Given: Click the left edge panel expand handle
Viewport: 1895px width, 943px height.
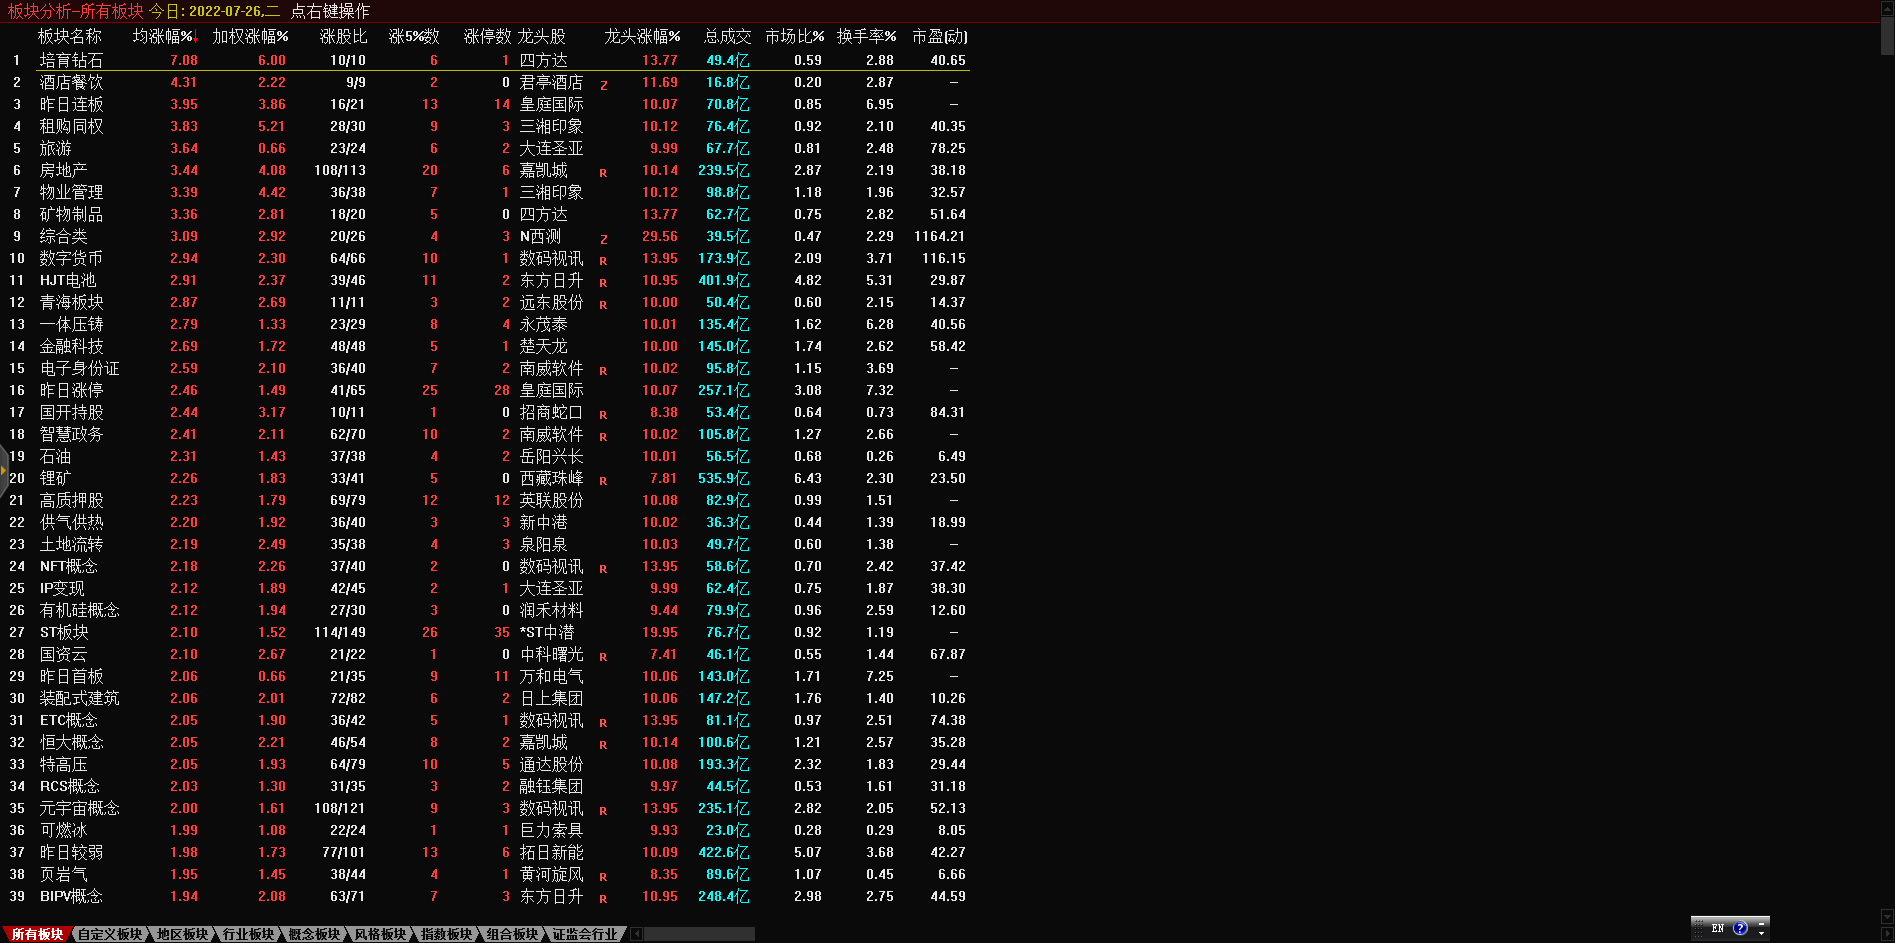Looking at the screenshot, I should tap(4, 469).
